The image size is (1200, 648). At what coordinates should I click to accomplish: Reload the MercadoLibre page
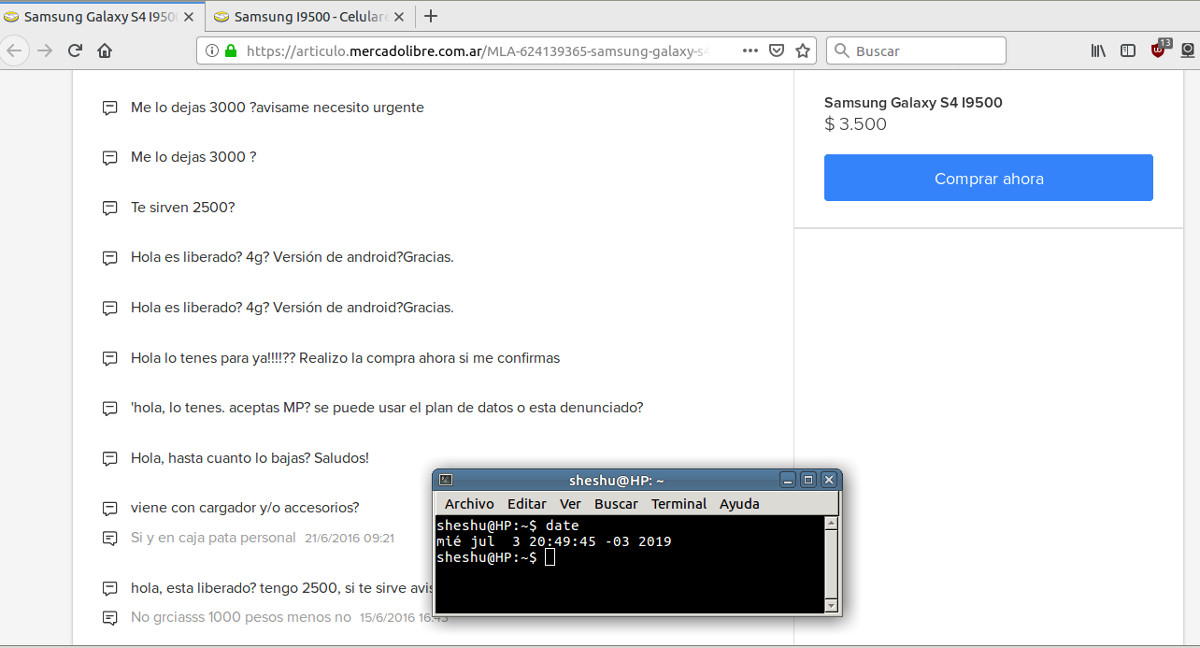(75, 51)
